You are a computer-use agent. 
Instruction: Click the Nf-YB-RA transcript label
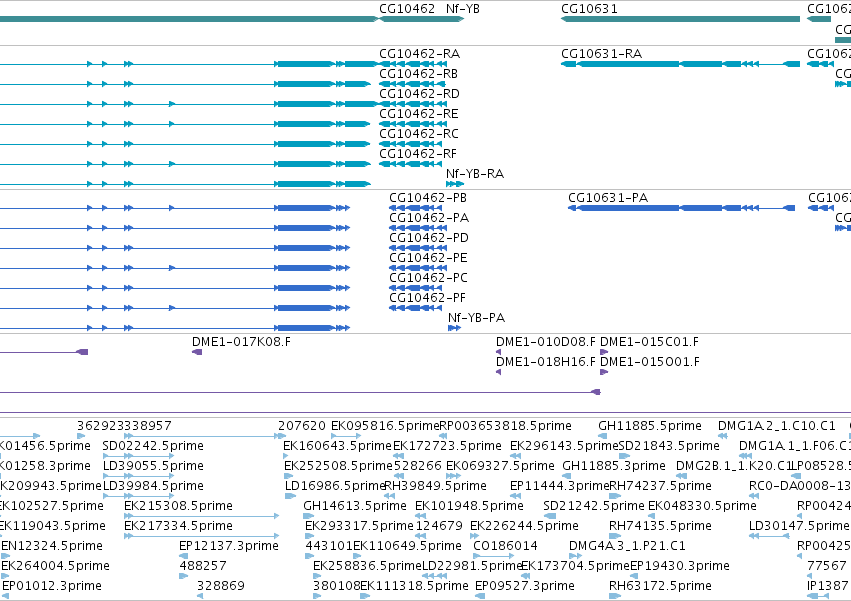[475, 174]
